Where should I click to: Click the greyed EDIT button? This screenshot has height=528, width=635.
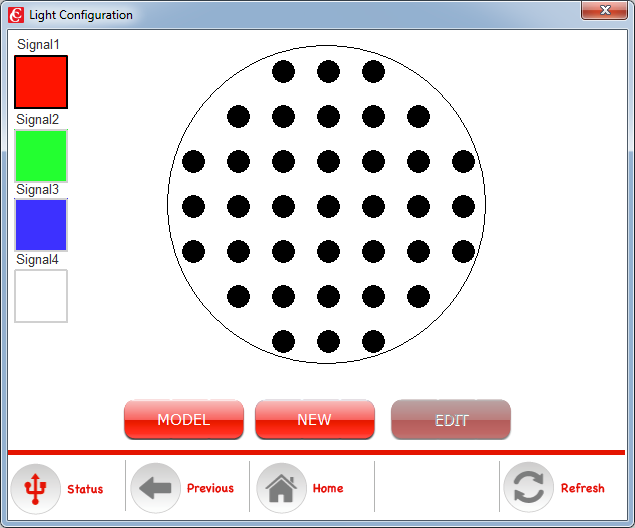point(451,419)
